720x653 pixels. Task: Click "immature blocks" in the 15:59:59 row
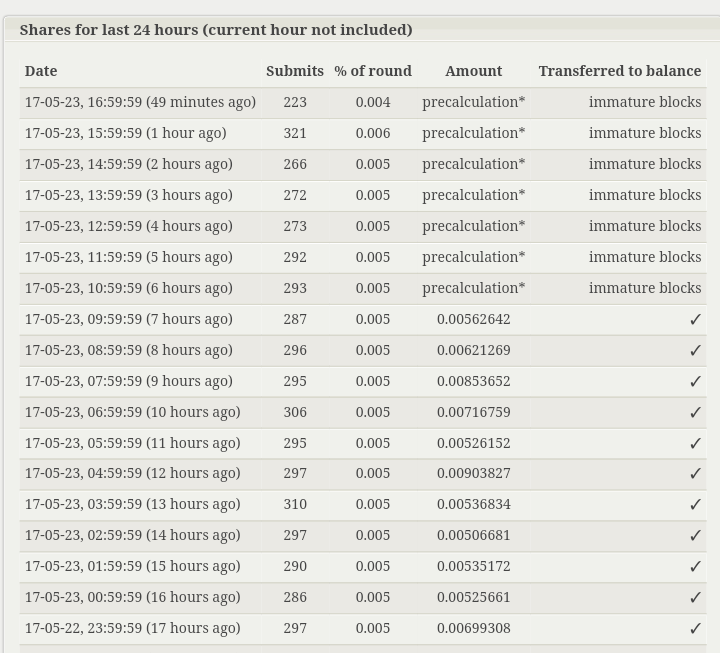(645, 133)
